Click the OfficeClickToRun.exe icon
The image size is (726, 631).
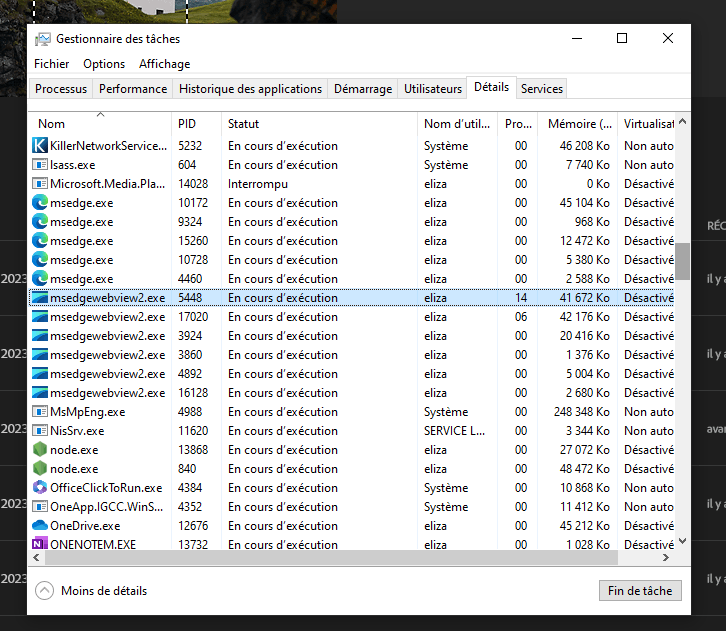pyautogui.click(x=40, y=487)
